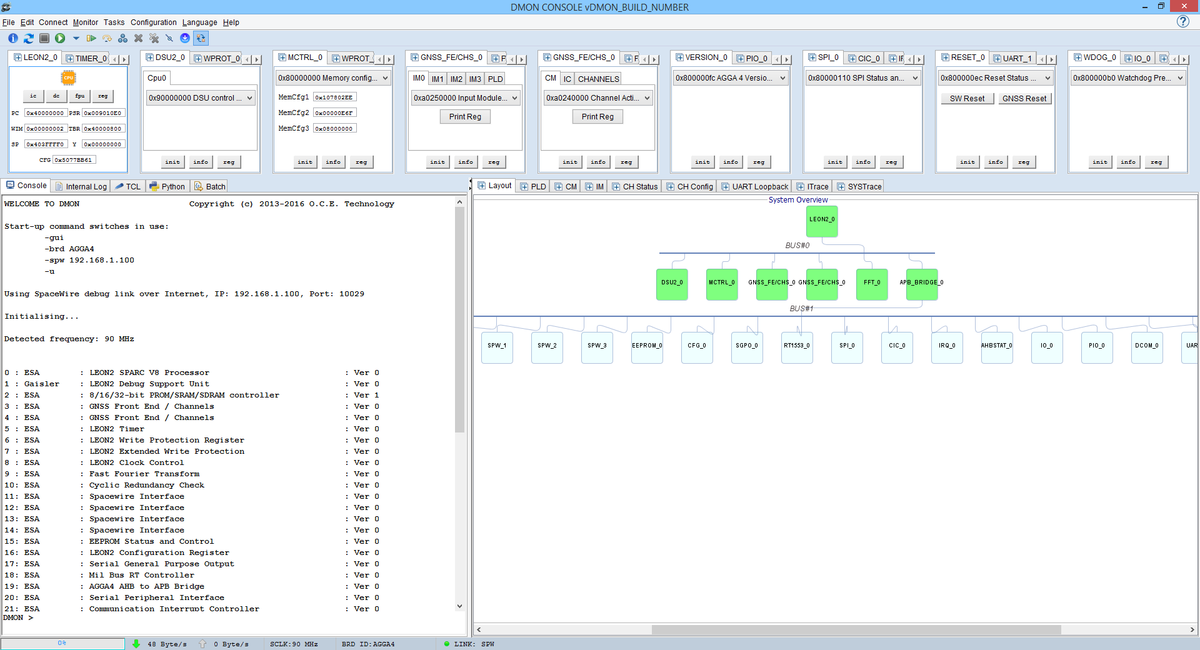Open the 0x800000b0 Watchdog dropdown
Viewport: 1200px width, 650px height.
[x=1128, y=77]
